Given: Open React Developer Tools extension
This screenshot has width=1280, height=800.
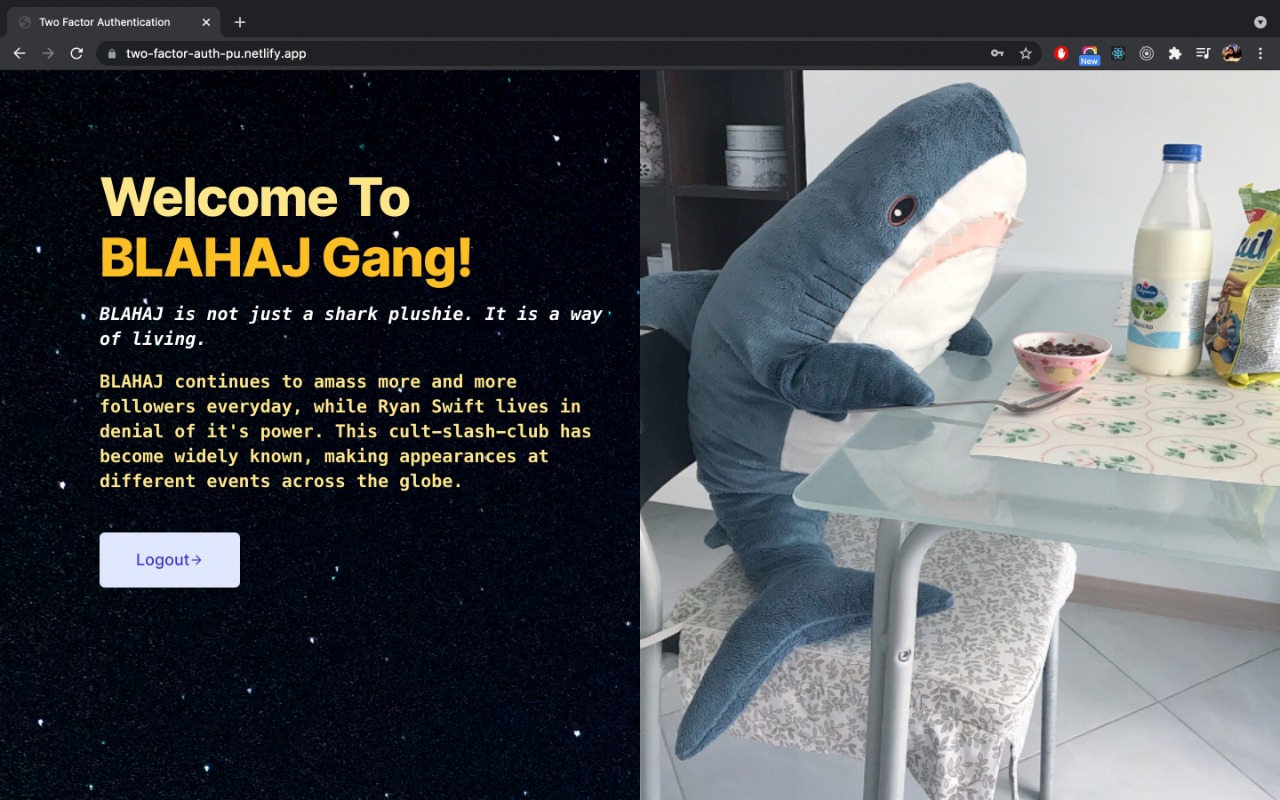Looking at the screenshot, I should point(1118,53).
